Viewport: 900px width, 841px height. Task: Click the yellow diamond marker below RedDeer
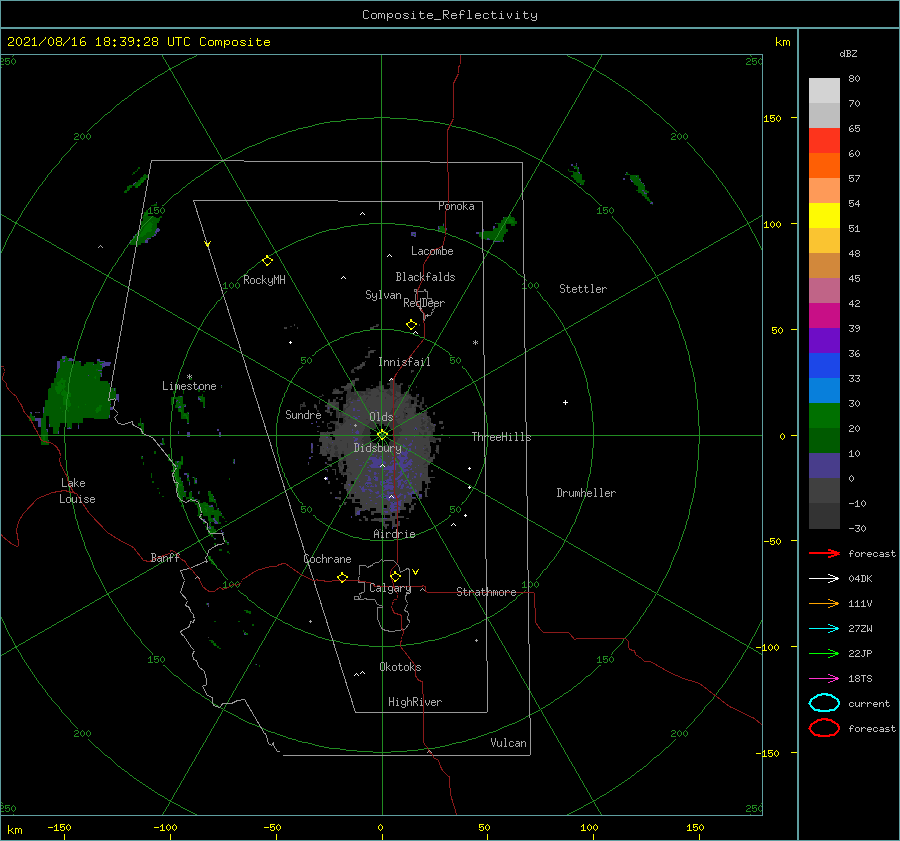coord(412,325)
